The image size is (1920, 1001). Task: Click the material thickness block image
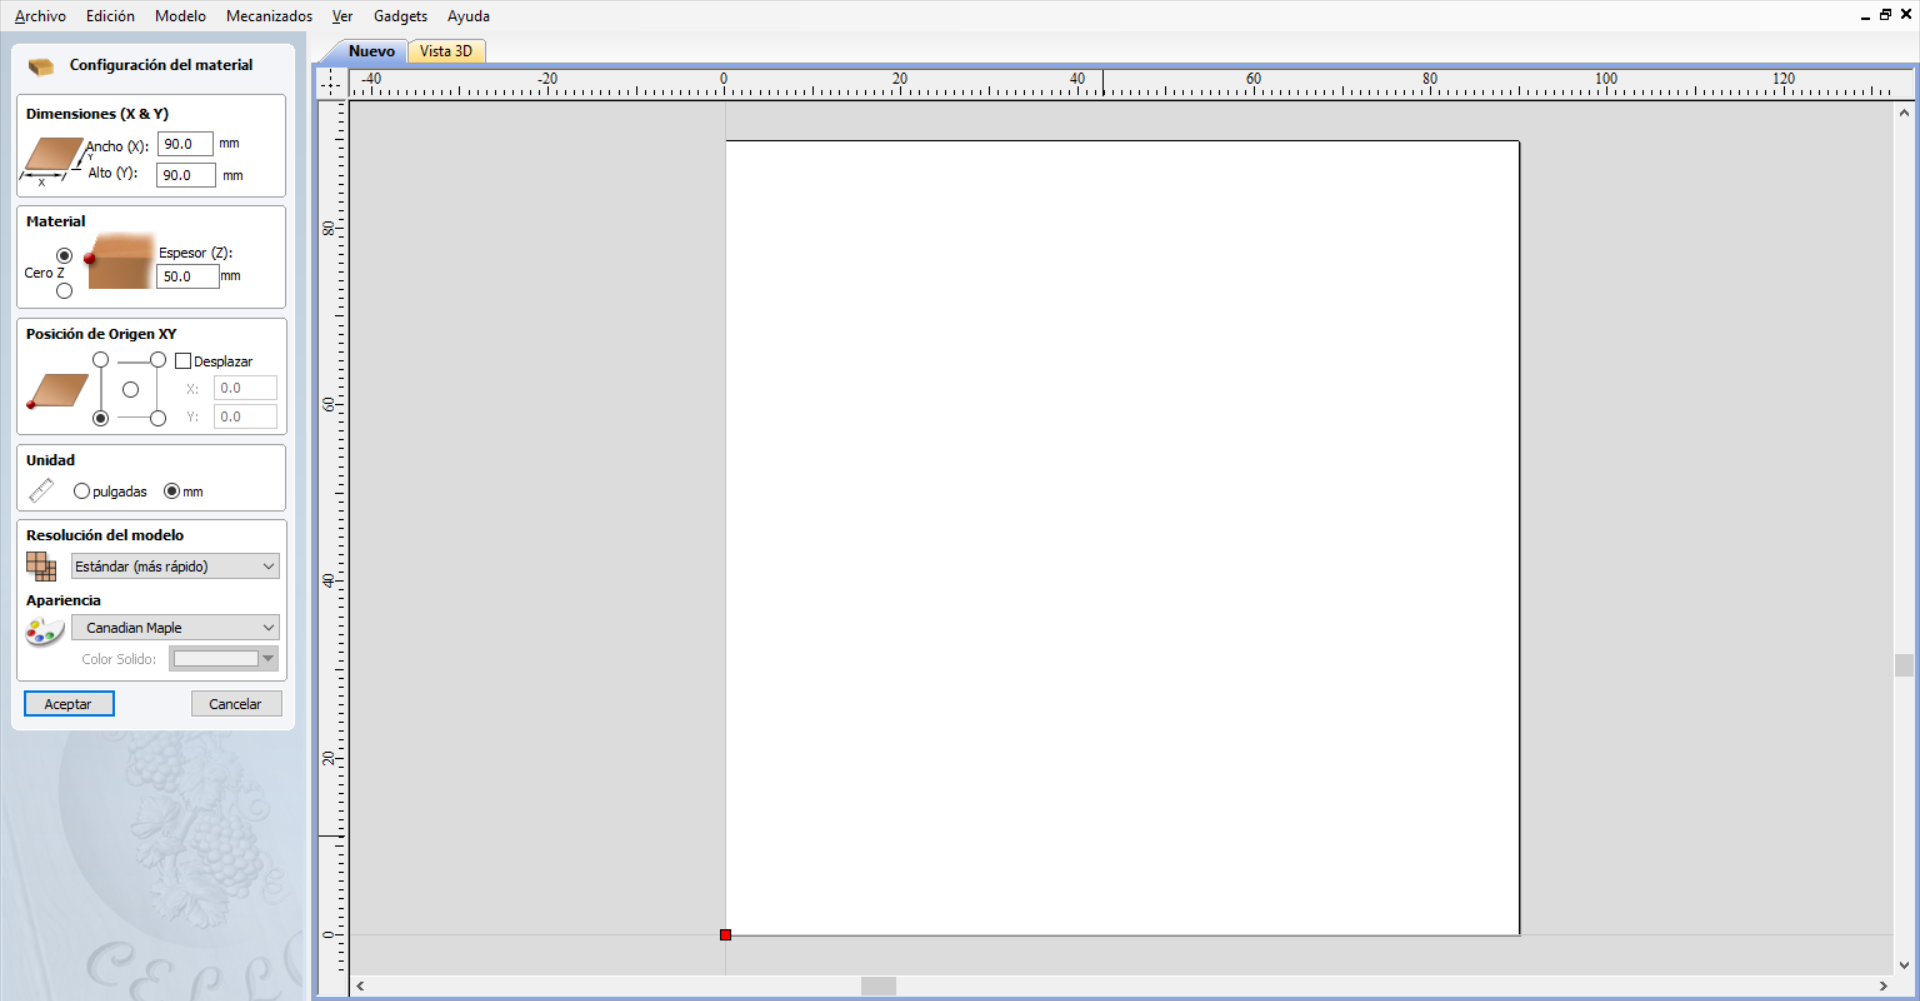[118, 262]
